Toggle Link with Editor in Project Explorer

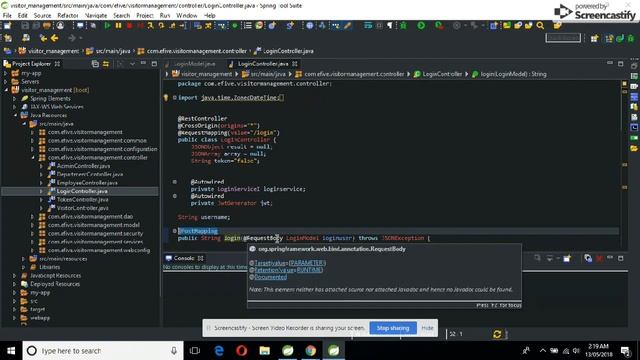tap(106, 64)
